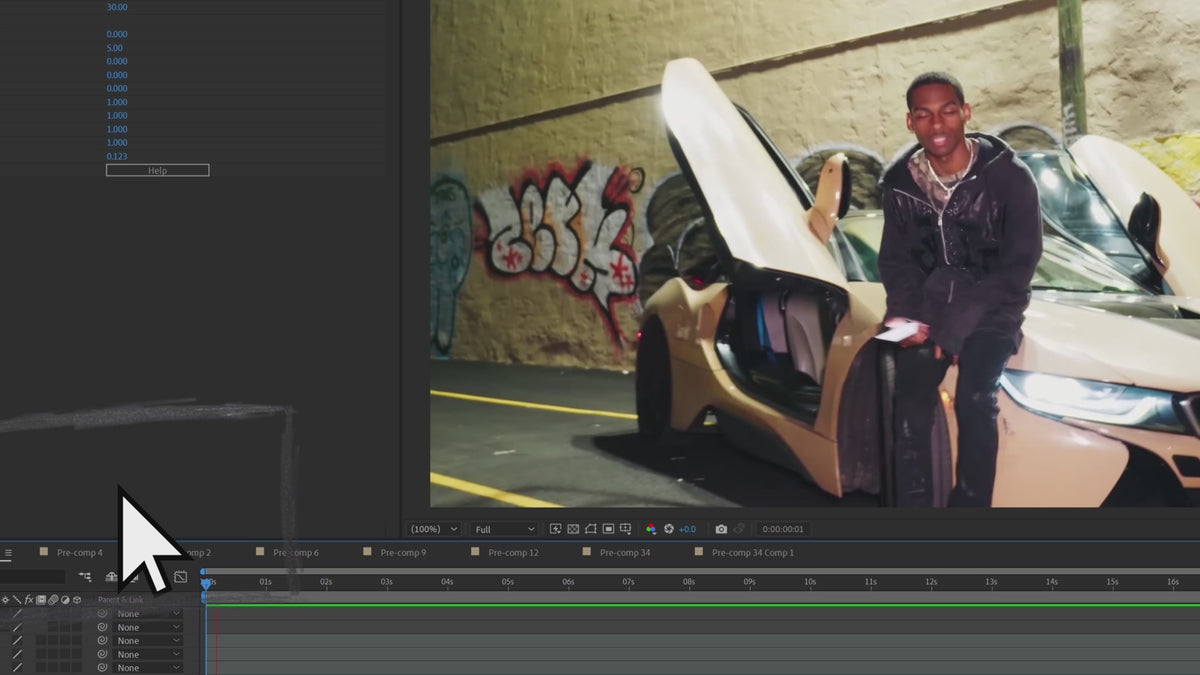Click the preview timecode 0:00:00:01
The image size is (1200, 675).
(x=783, y=529)
